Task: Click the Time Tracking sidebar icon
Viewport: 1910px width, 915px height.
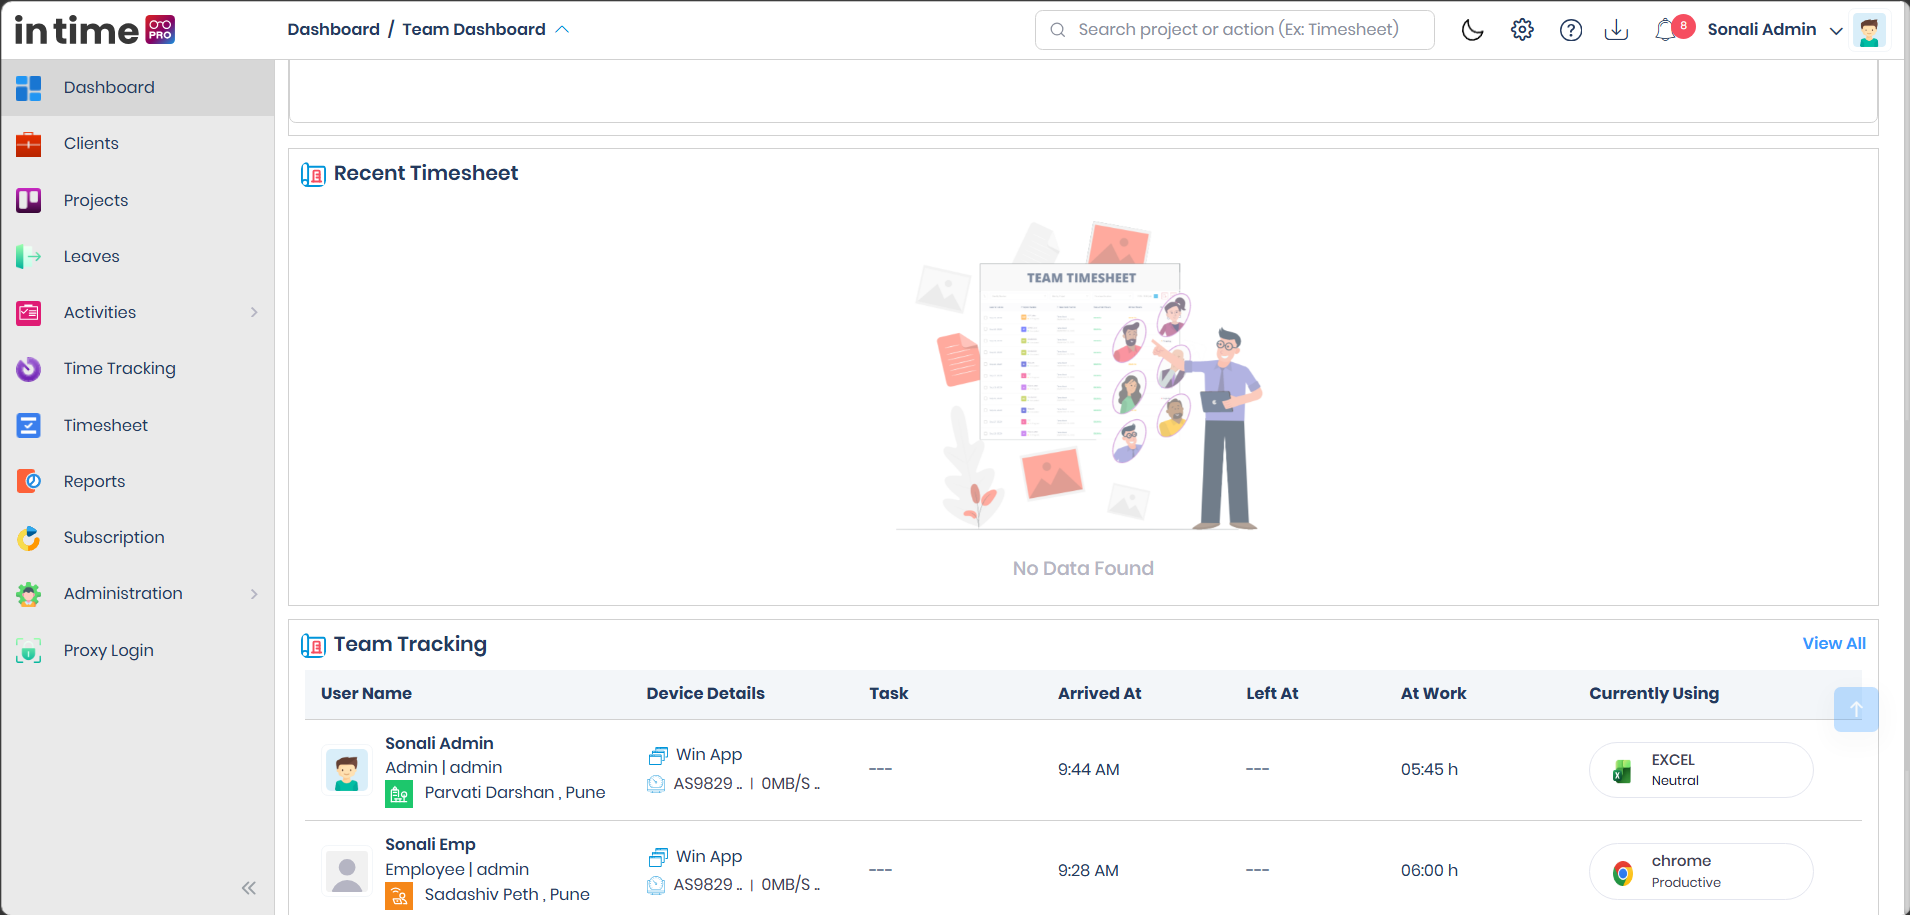Action: (x=29, y=369)
